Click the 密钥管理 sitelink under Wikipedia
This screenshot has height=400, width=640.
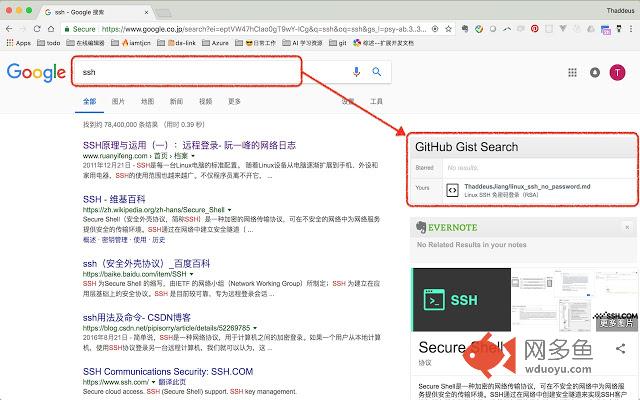[x=114, y=240]
